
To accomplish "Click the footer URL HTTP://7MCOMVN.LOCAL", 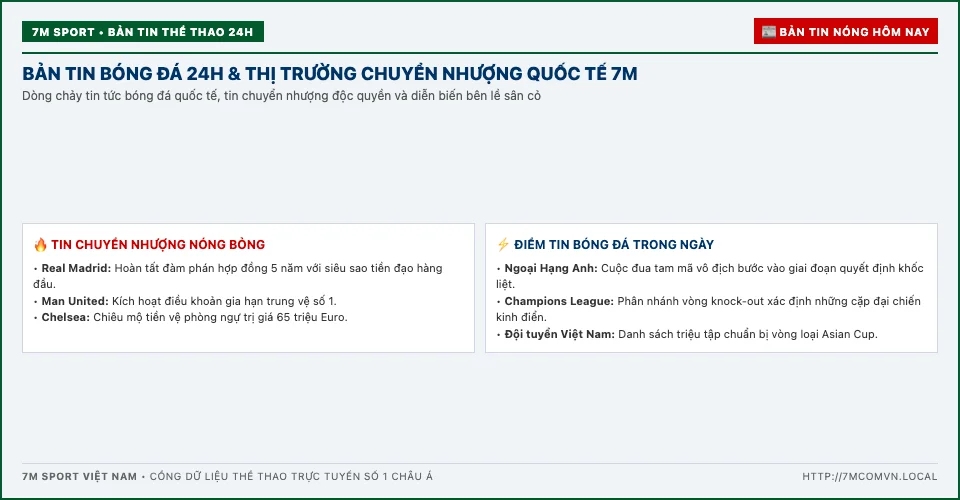I will point(870,476).
